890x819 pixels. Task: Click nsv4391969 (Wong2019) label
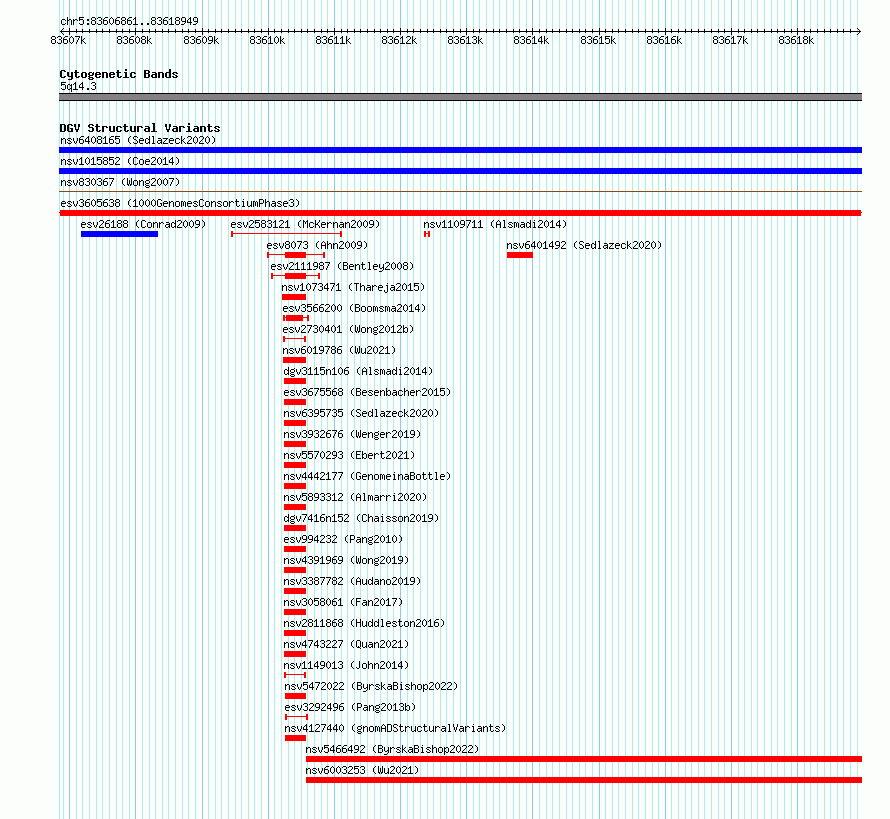pyautogui.click(x=346, y=560)
